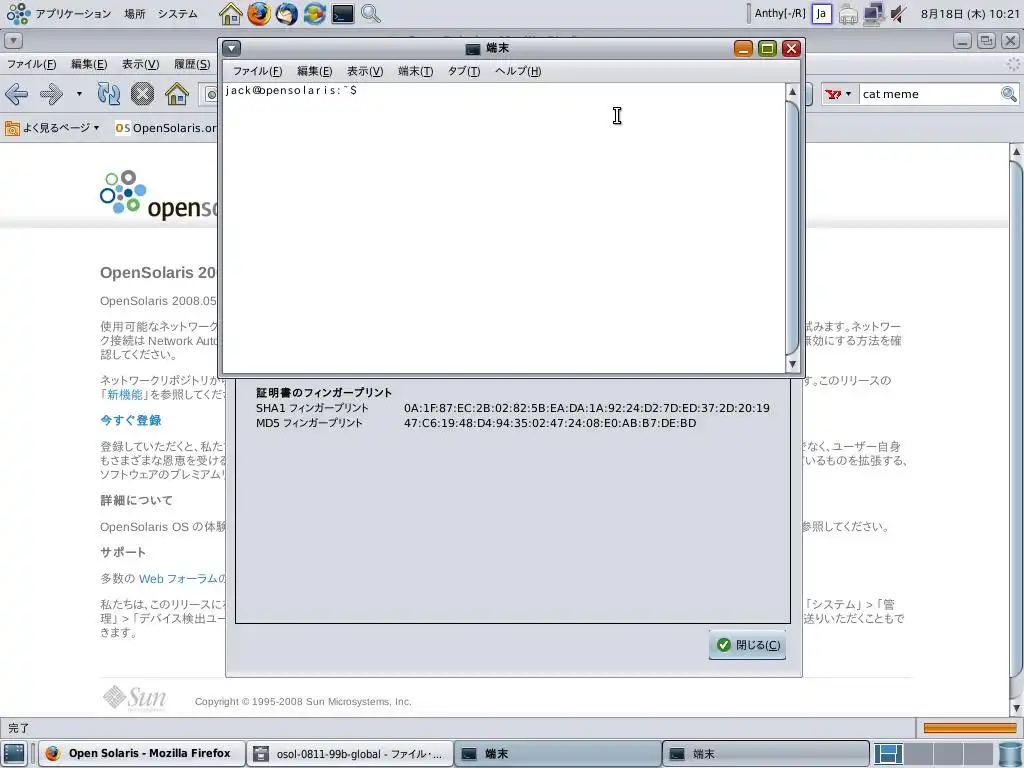
Task: Open Firefox ファイル(F) menu
Action: (x=31, y=64)
